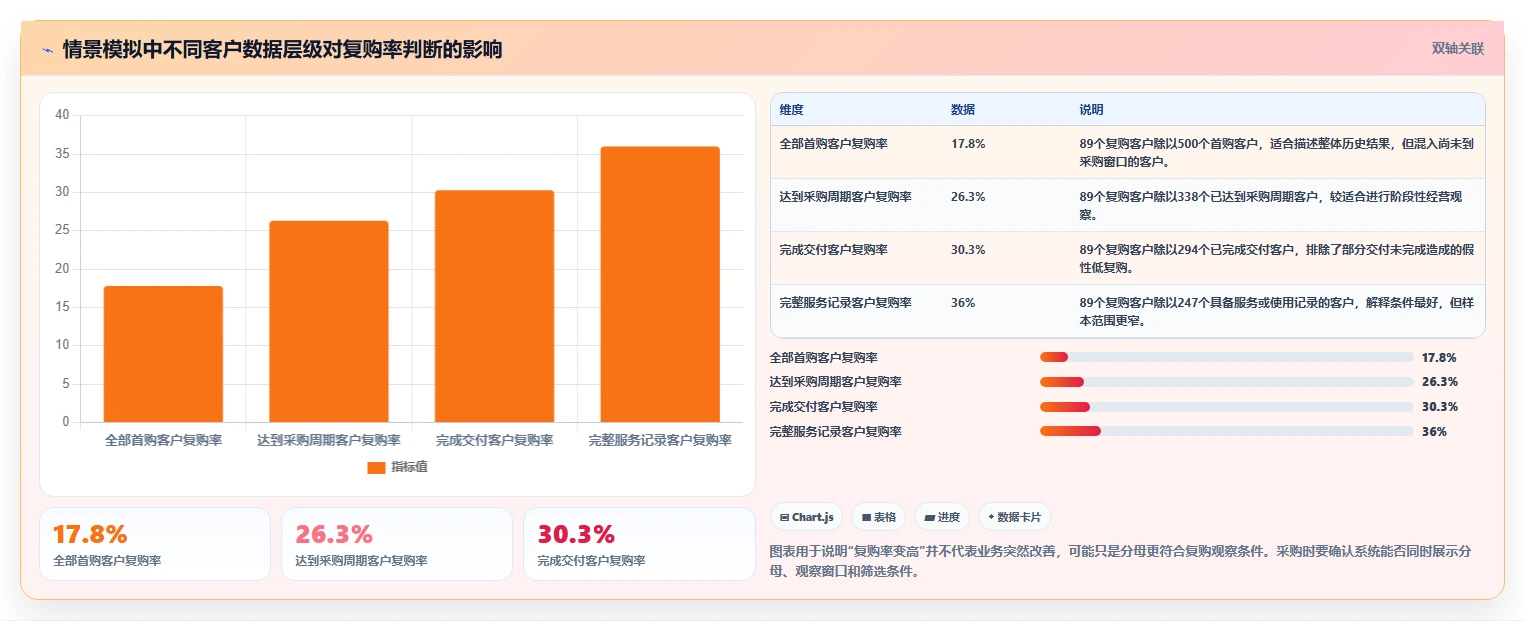1525x621 pixels.
Task: Click 达到采购周期客户复购率 in the table's 维度 column
Action: coord(845,197)
